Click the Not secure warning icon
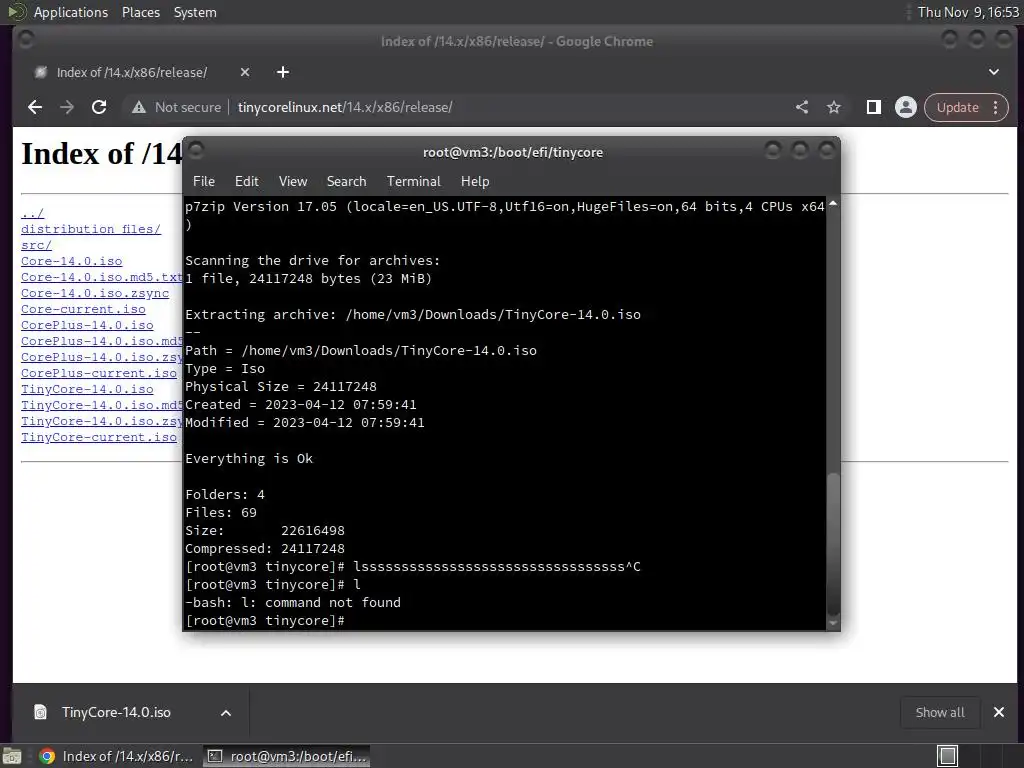 [138, 107]
